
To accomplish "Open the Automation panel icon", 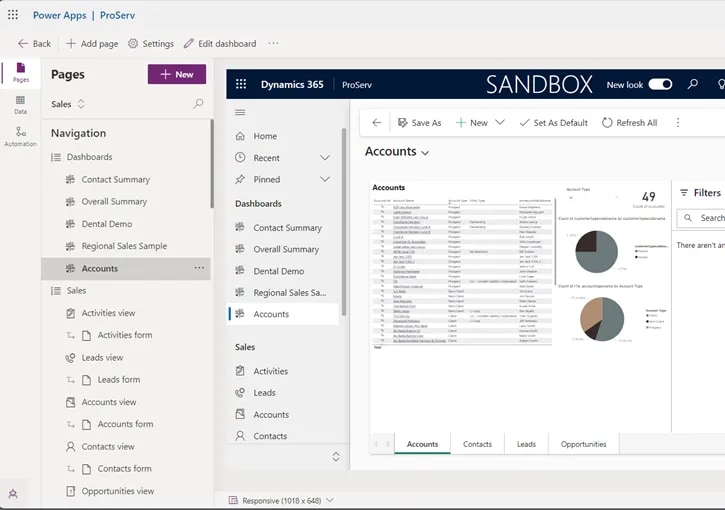I will 20,136.
